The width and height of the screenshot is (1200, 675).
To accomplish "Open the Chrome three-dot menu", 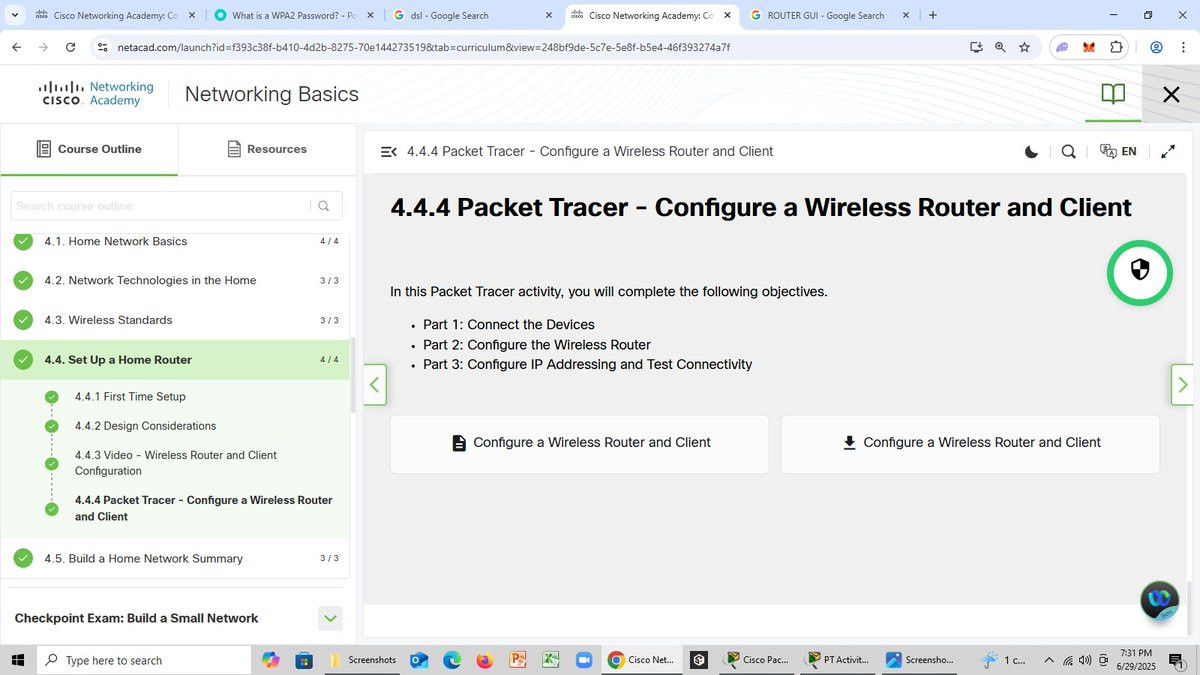I will coord(1183,47).
